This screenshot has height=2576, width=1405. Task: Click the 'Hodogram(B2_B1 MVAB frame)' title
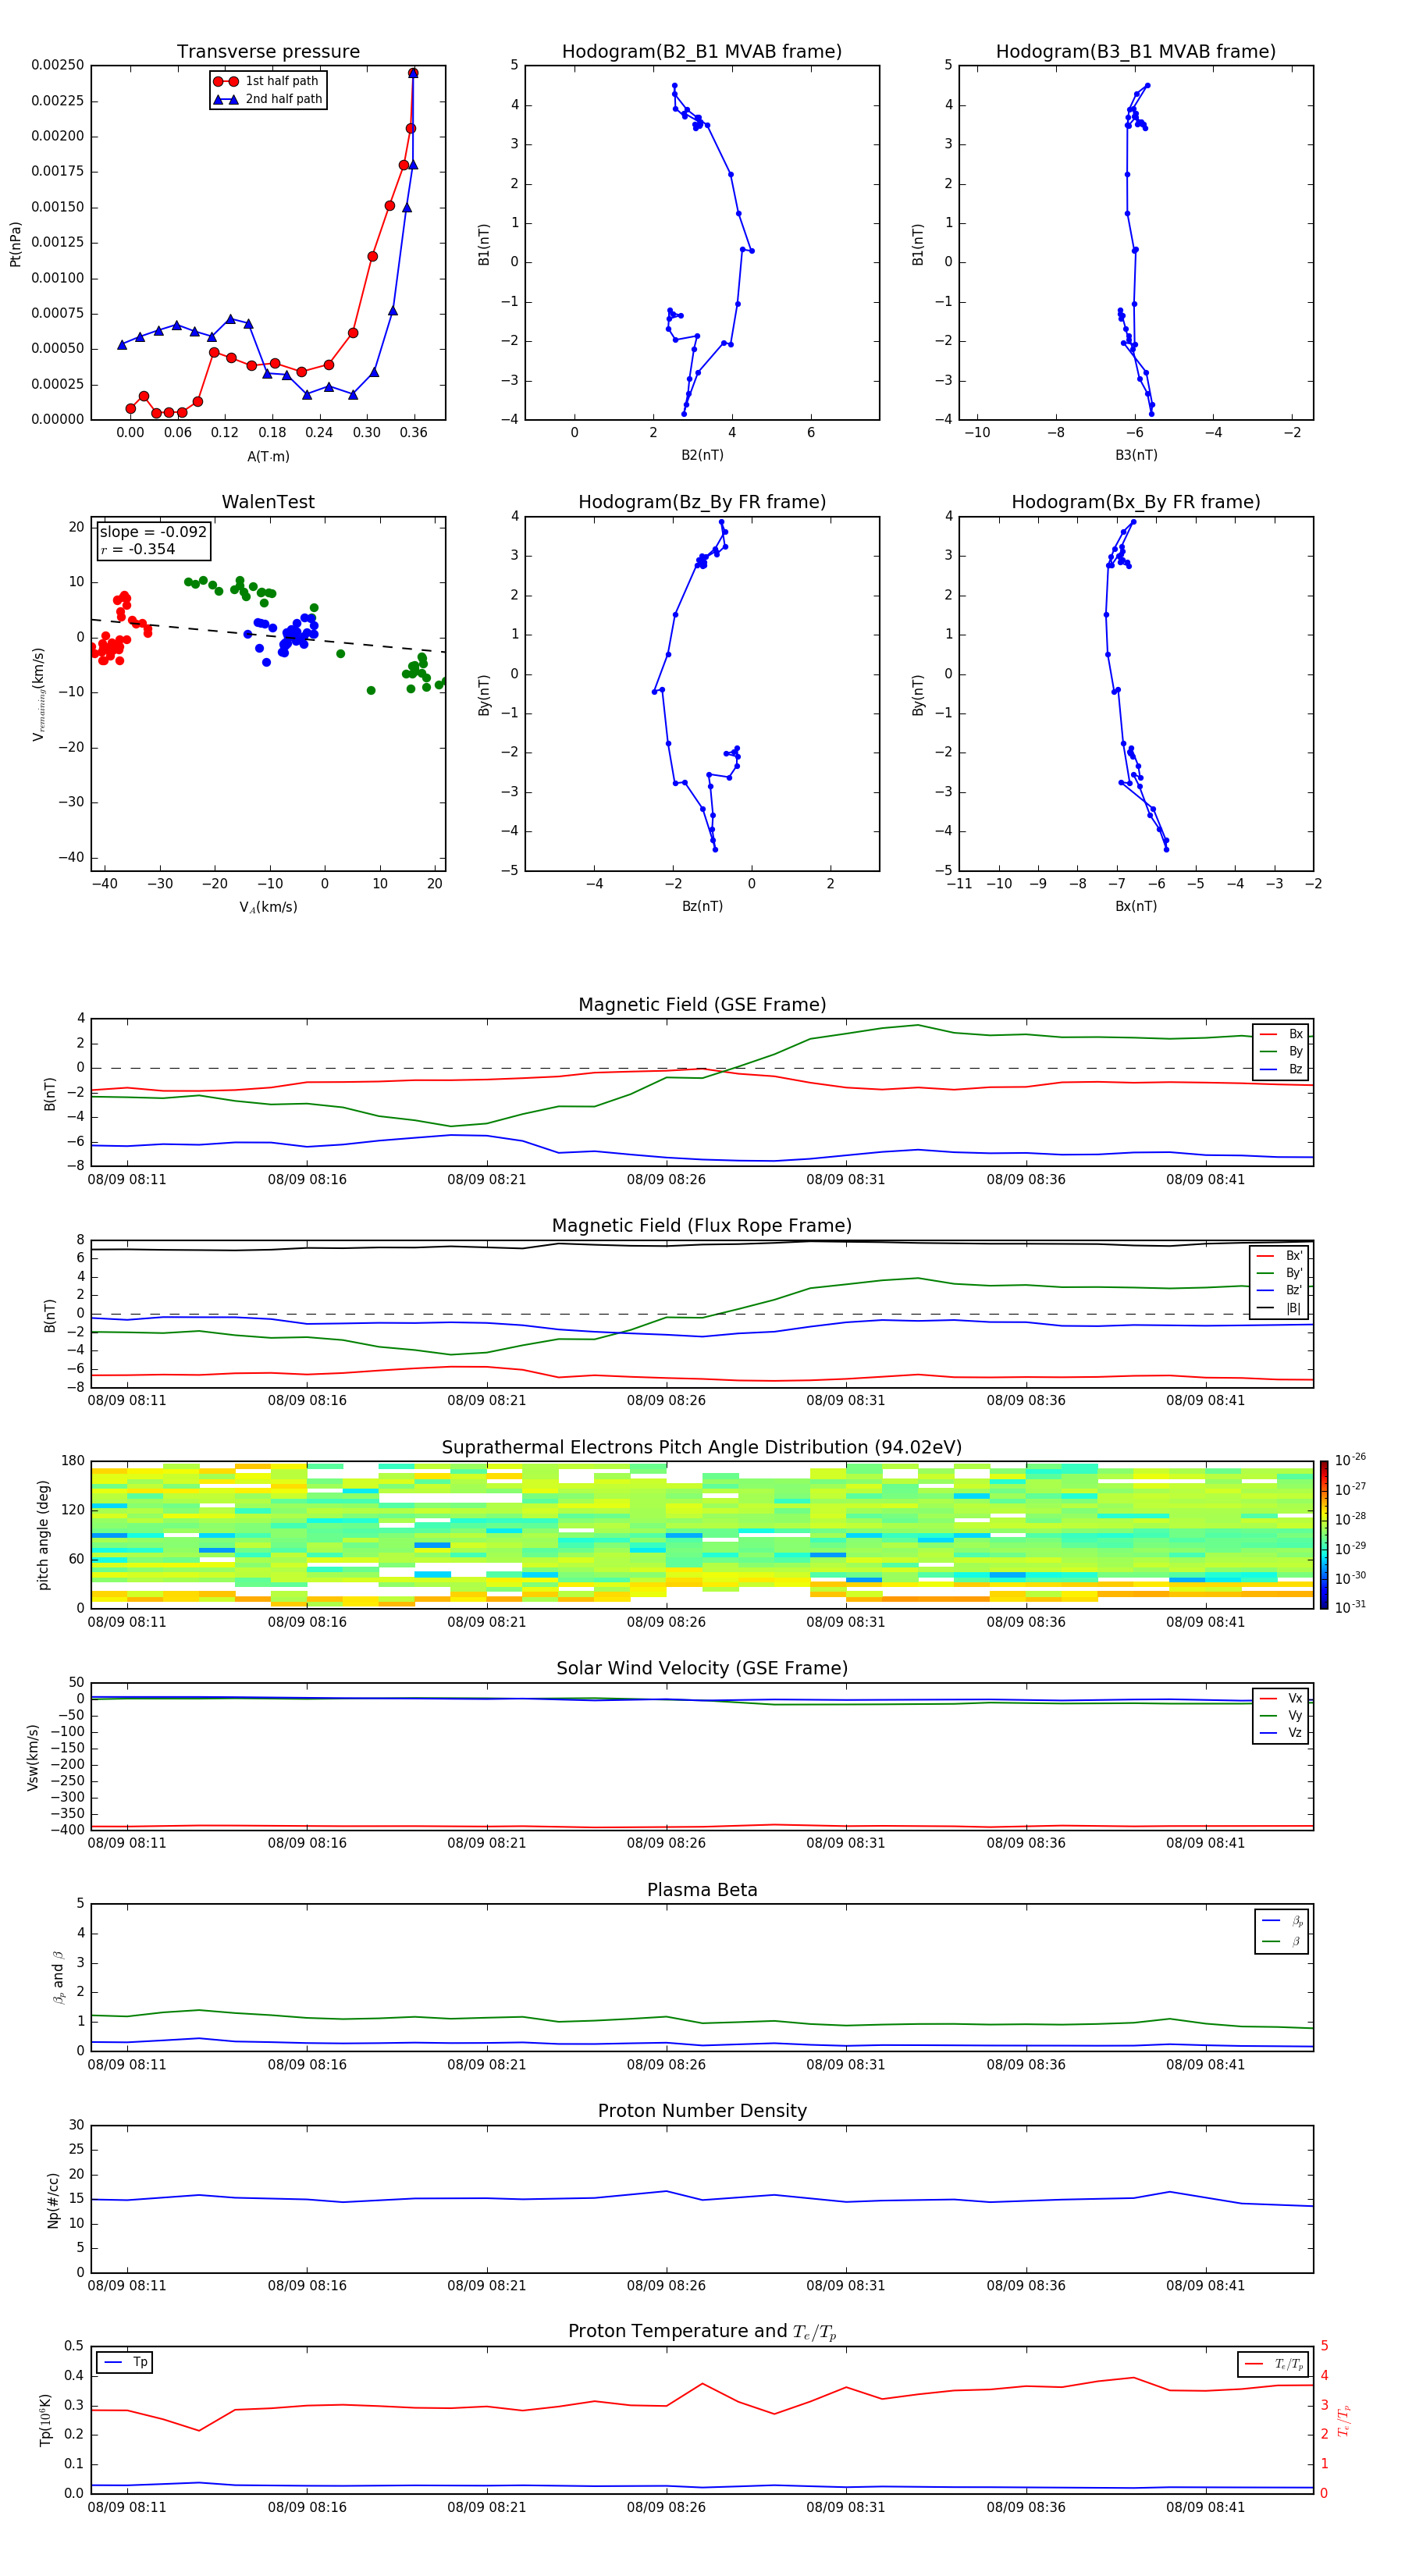pyautogui.click(x=702, y=52)
